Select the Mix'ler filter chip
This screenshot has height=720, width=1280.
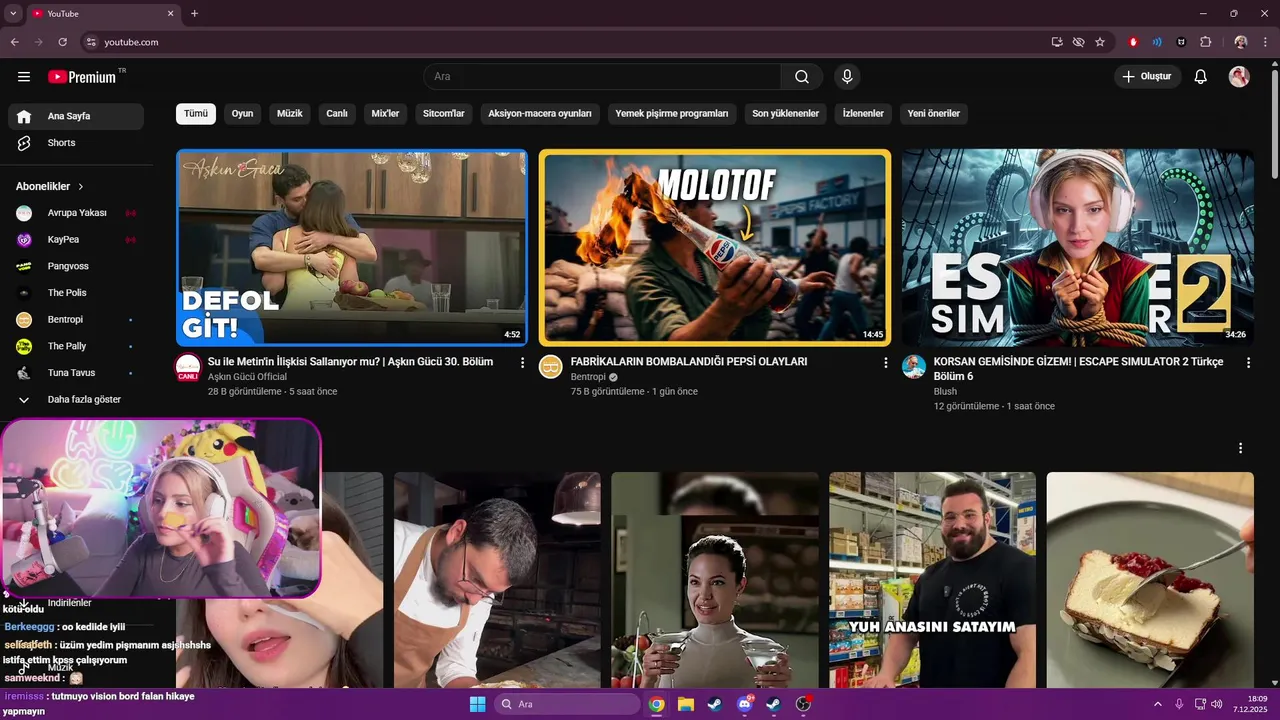point(385,114)
